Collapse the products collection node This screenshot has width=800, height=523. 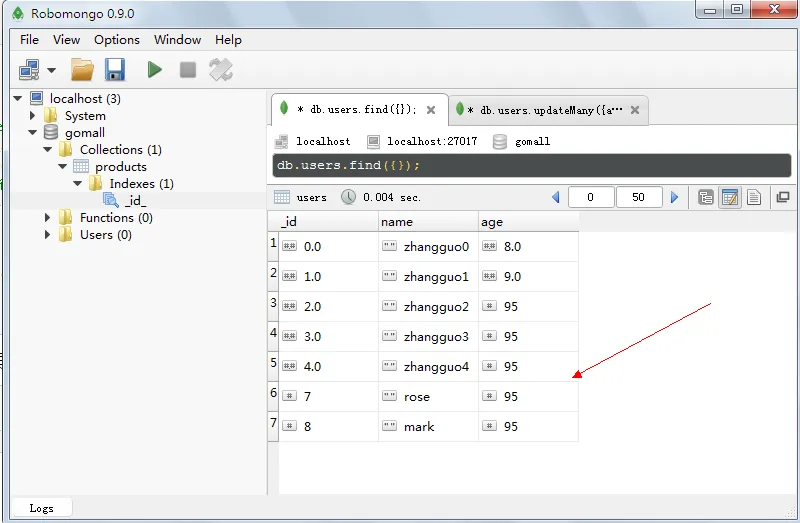[62, 166]
